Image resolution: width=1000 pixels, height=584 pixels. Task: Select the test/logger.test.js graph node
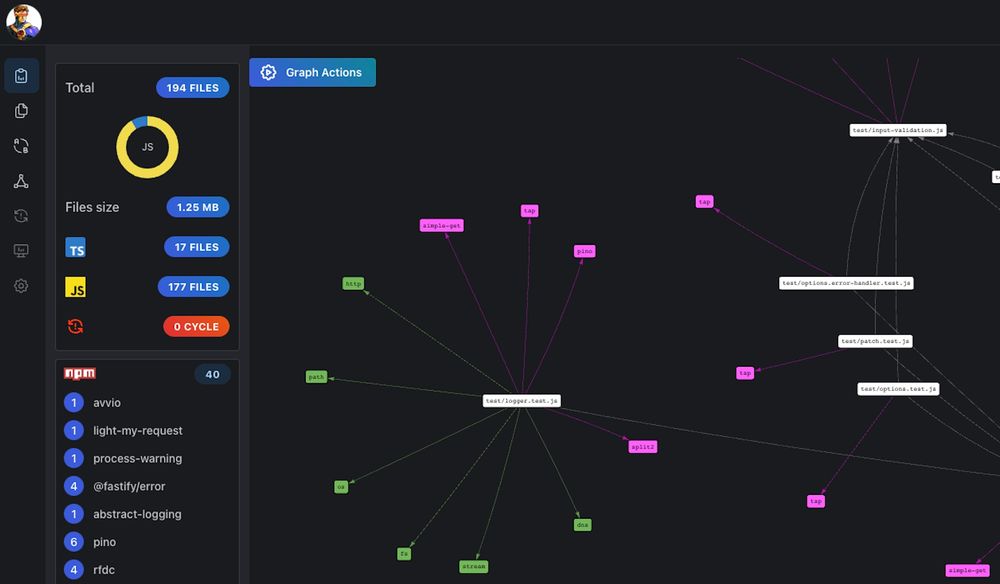522,401
